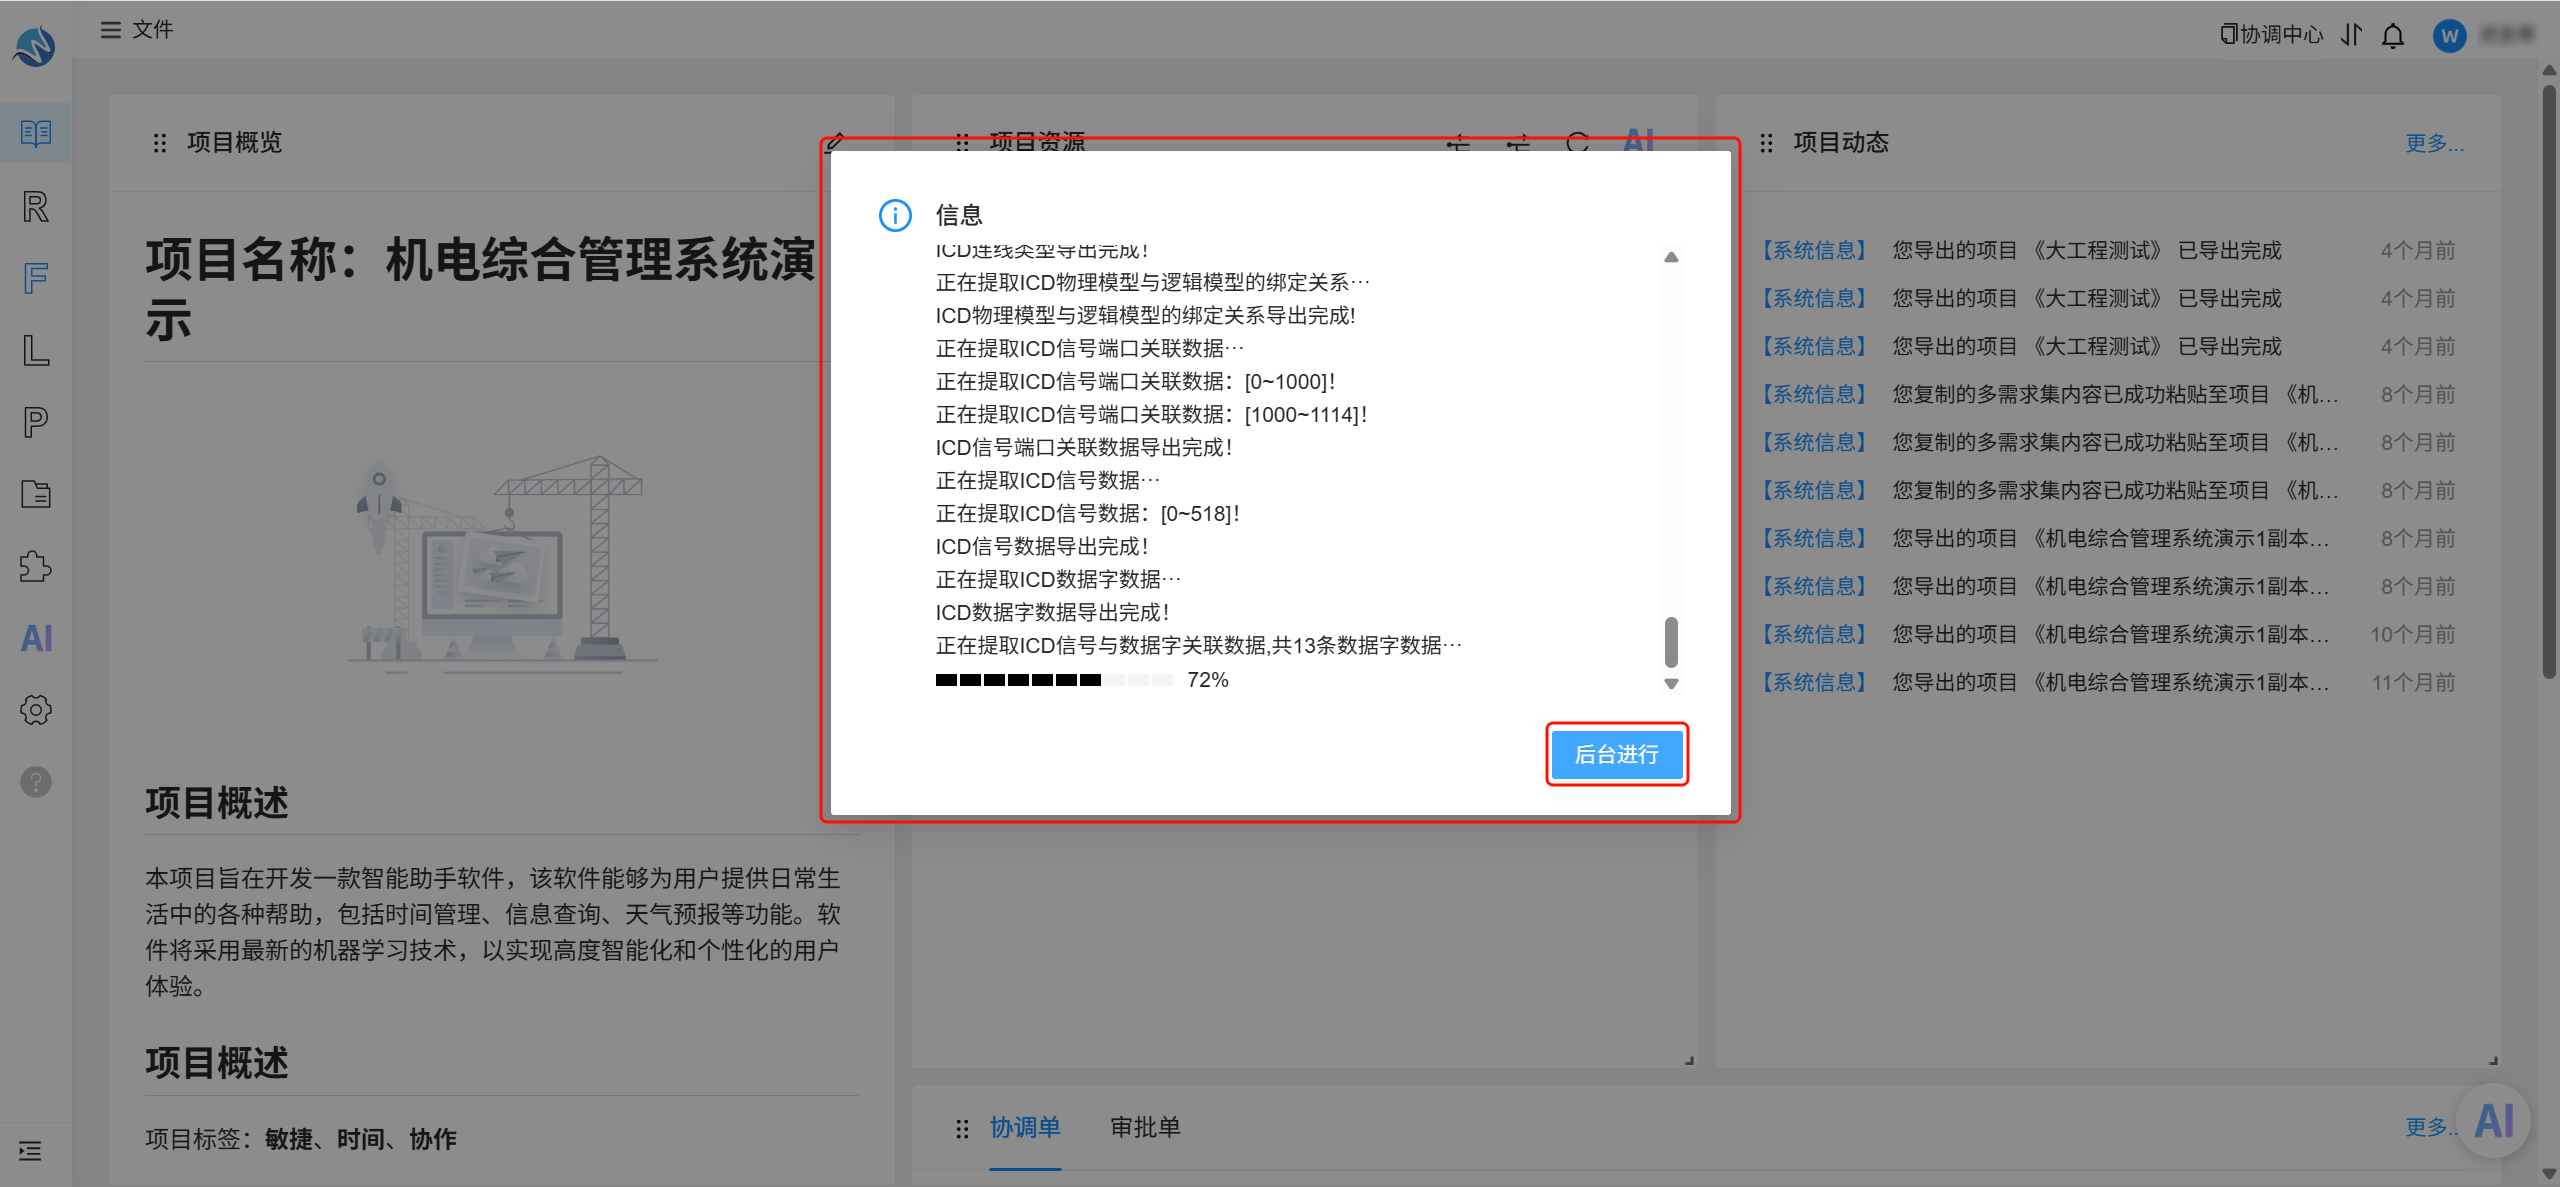Click dialog log scrollbar down arrow
The image size is (2560, 1187).
tap(1671, 684)
